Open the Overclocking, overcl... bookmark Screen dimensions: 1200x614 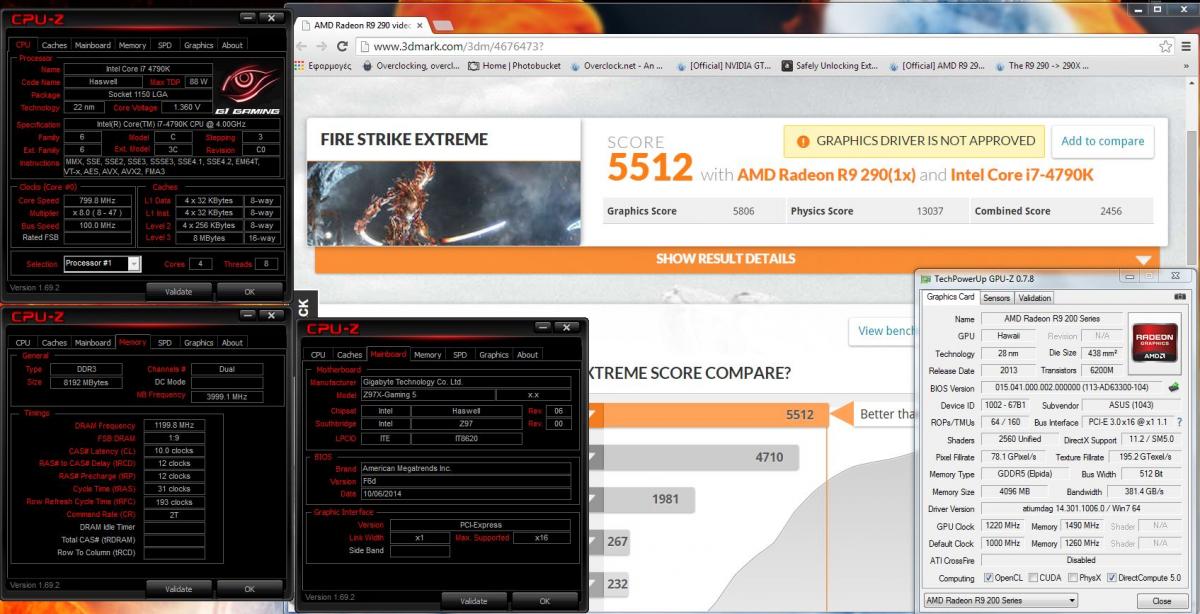(409, 66)
